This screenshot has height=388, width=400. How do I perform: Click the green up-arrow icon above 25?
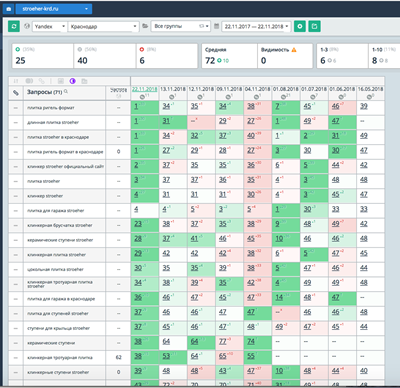click(18, 49)
